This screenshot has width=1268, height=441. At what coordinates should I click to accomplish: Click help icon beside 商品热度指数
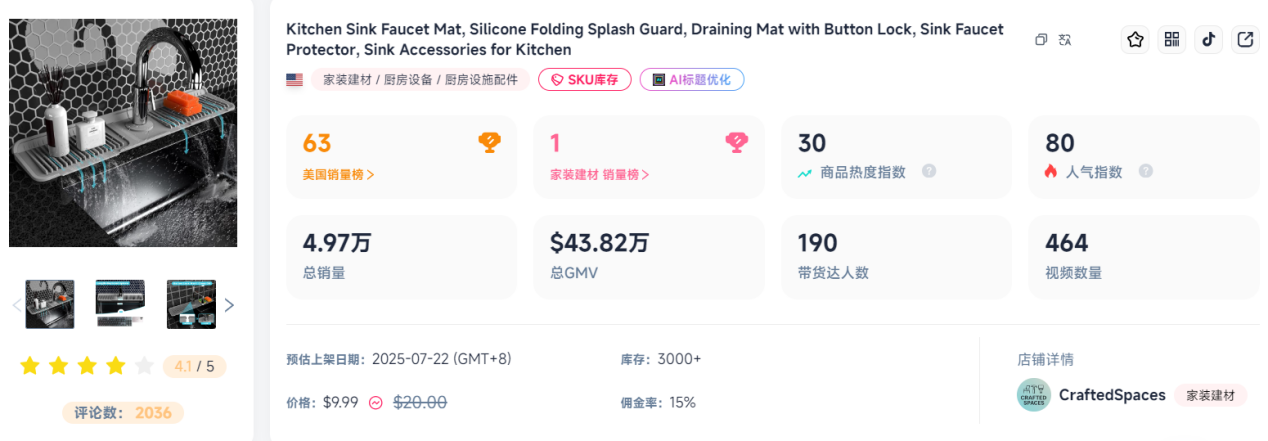click(x=929, y=171)
